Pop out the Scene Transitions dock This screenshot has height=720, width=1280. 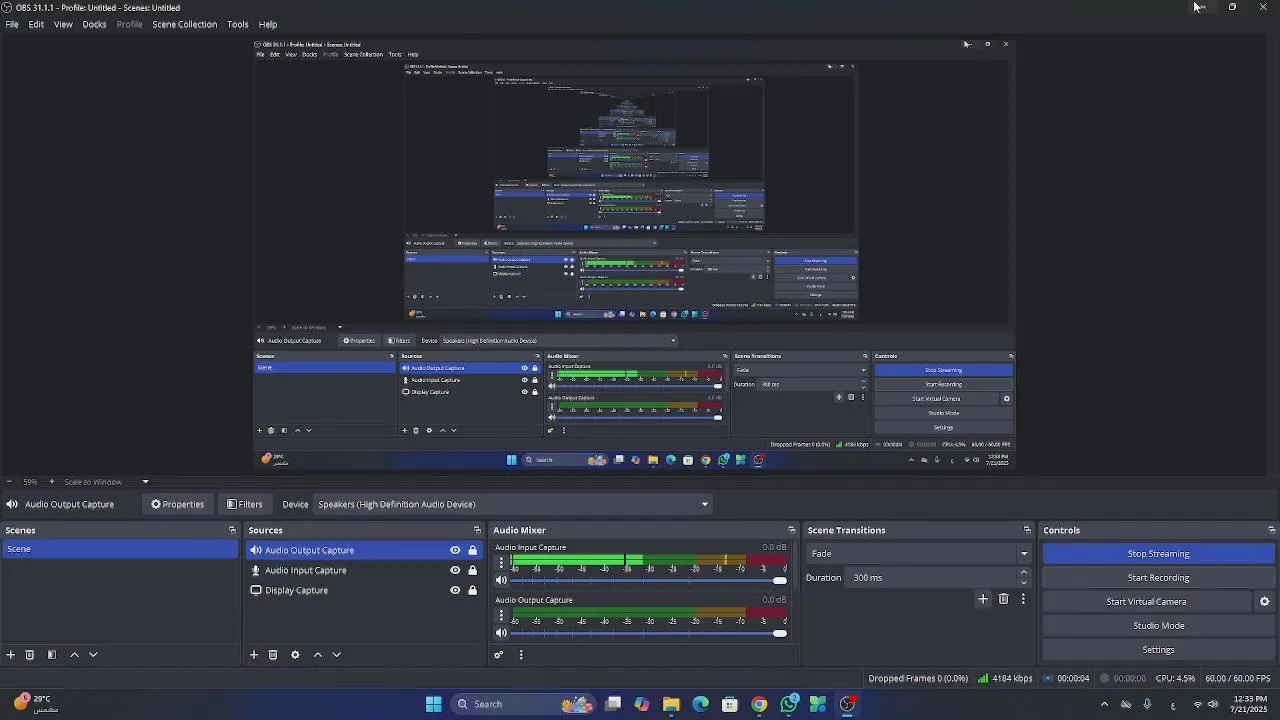(1027, 531)
